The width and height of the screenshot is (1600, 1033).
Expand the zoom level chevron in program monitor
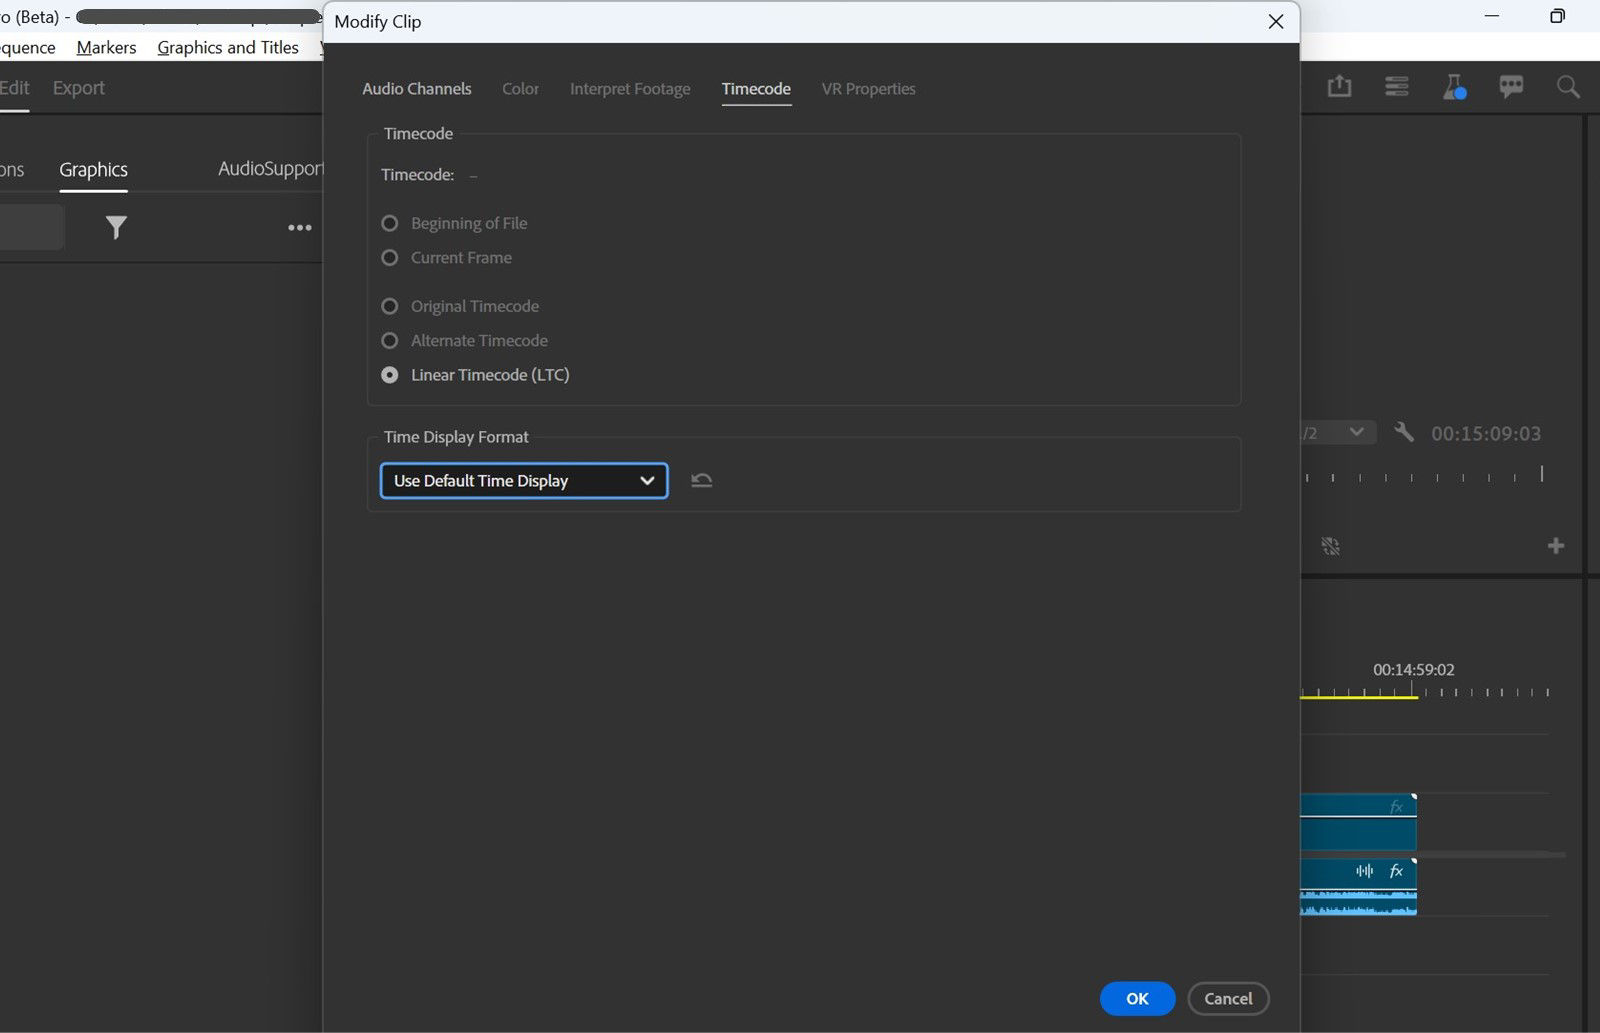pyautogui.click(x=1357, y=432)
